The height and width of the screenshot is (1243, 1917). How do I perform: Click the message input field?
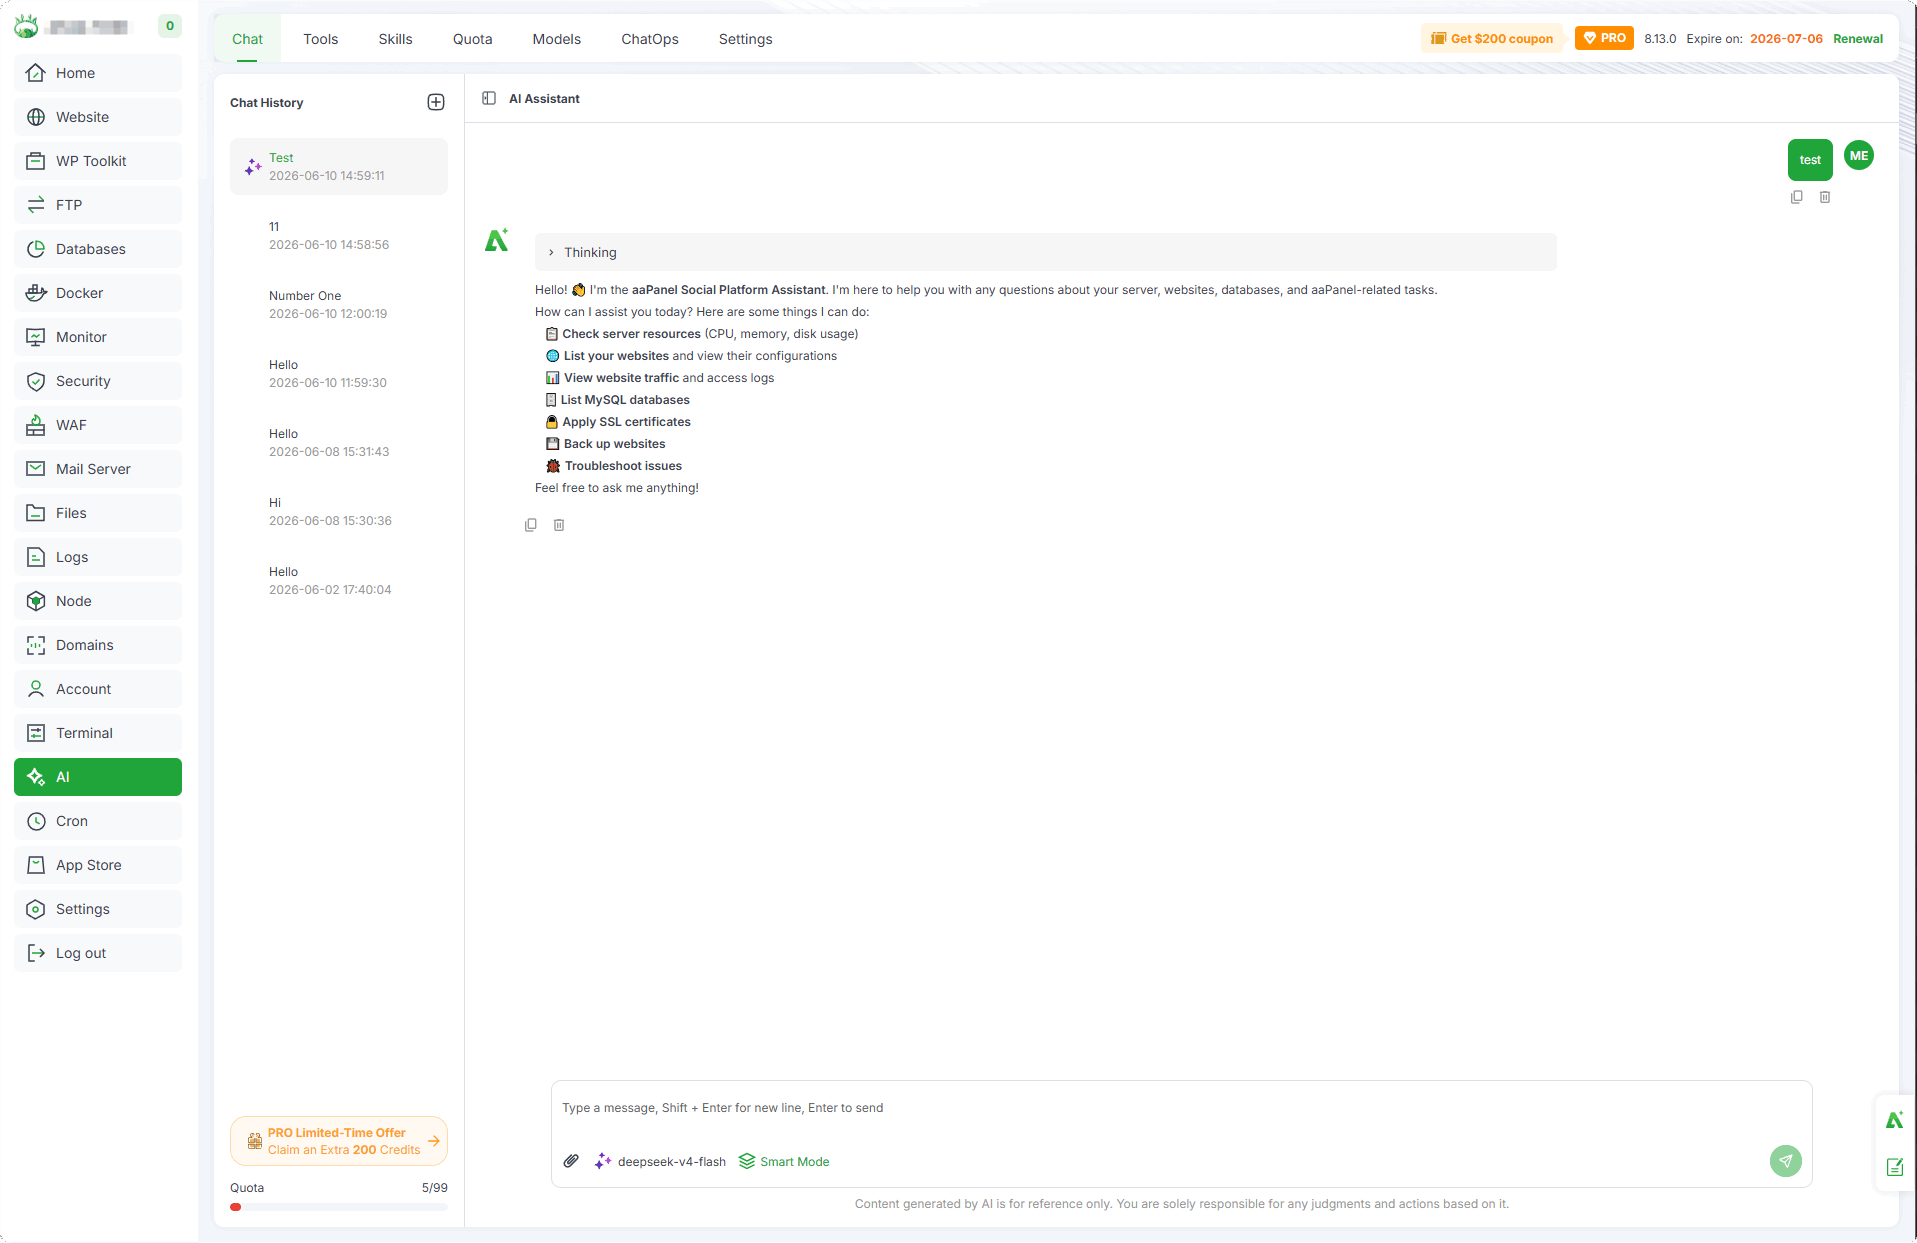[1181, 1108]
